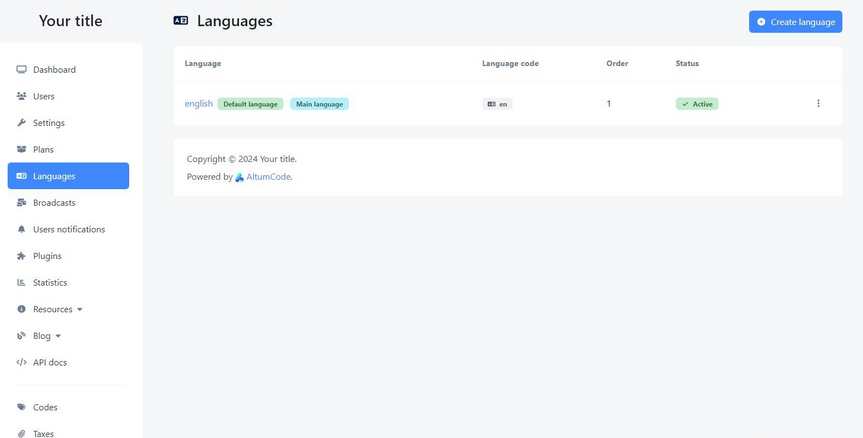Open the three-dot actions menu for english

pyautogui.click(x=818, y=104)
